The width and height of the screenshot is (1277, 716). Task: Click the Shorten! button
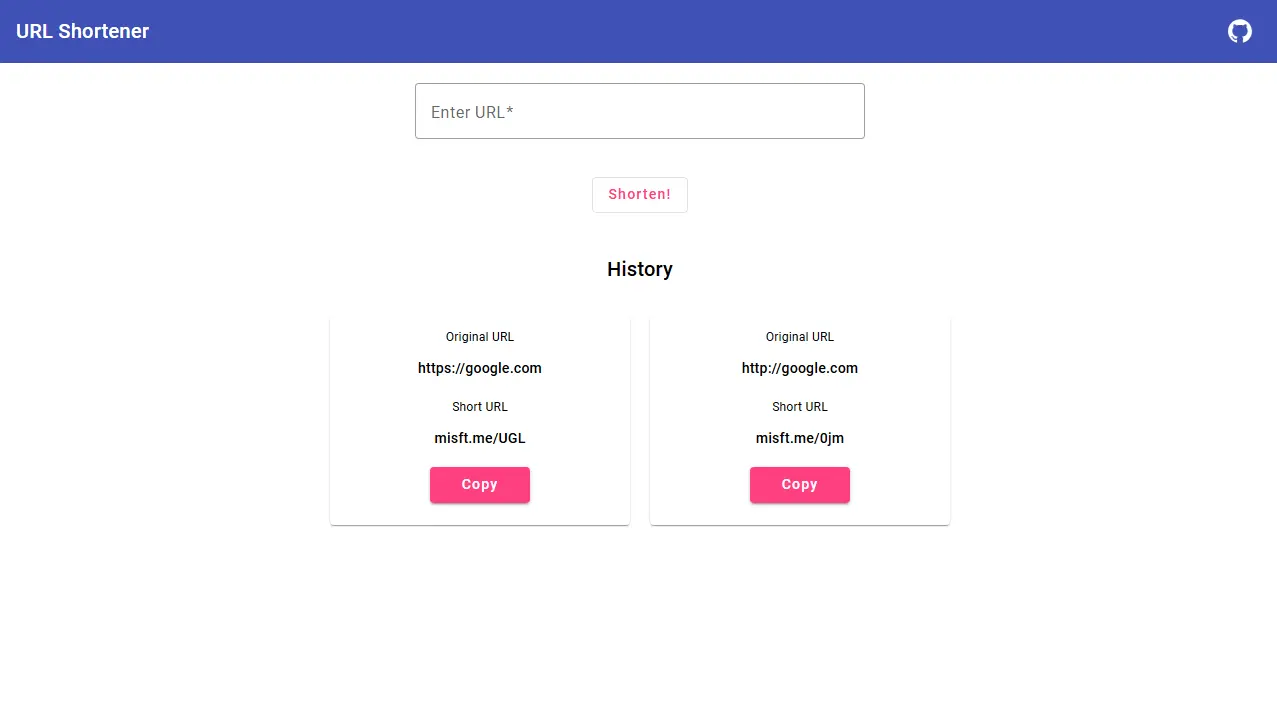coord(639,194)
